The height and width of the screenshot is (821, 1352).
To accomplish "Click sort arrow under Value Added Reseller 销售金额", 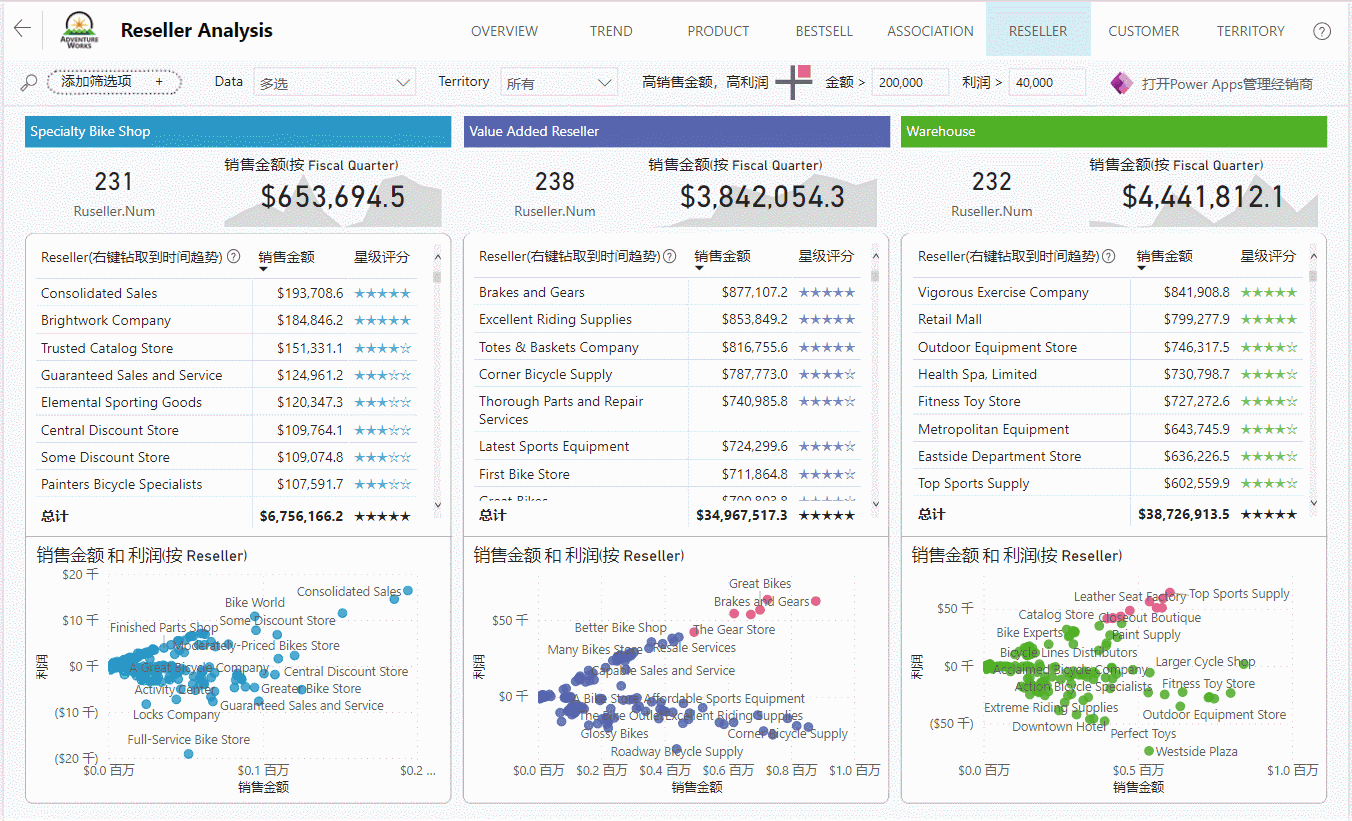I will click(699, 268).
